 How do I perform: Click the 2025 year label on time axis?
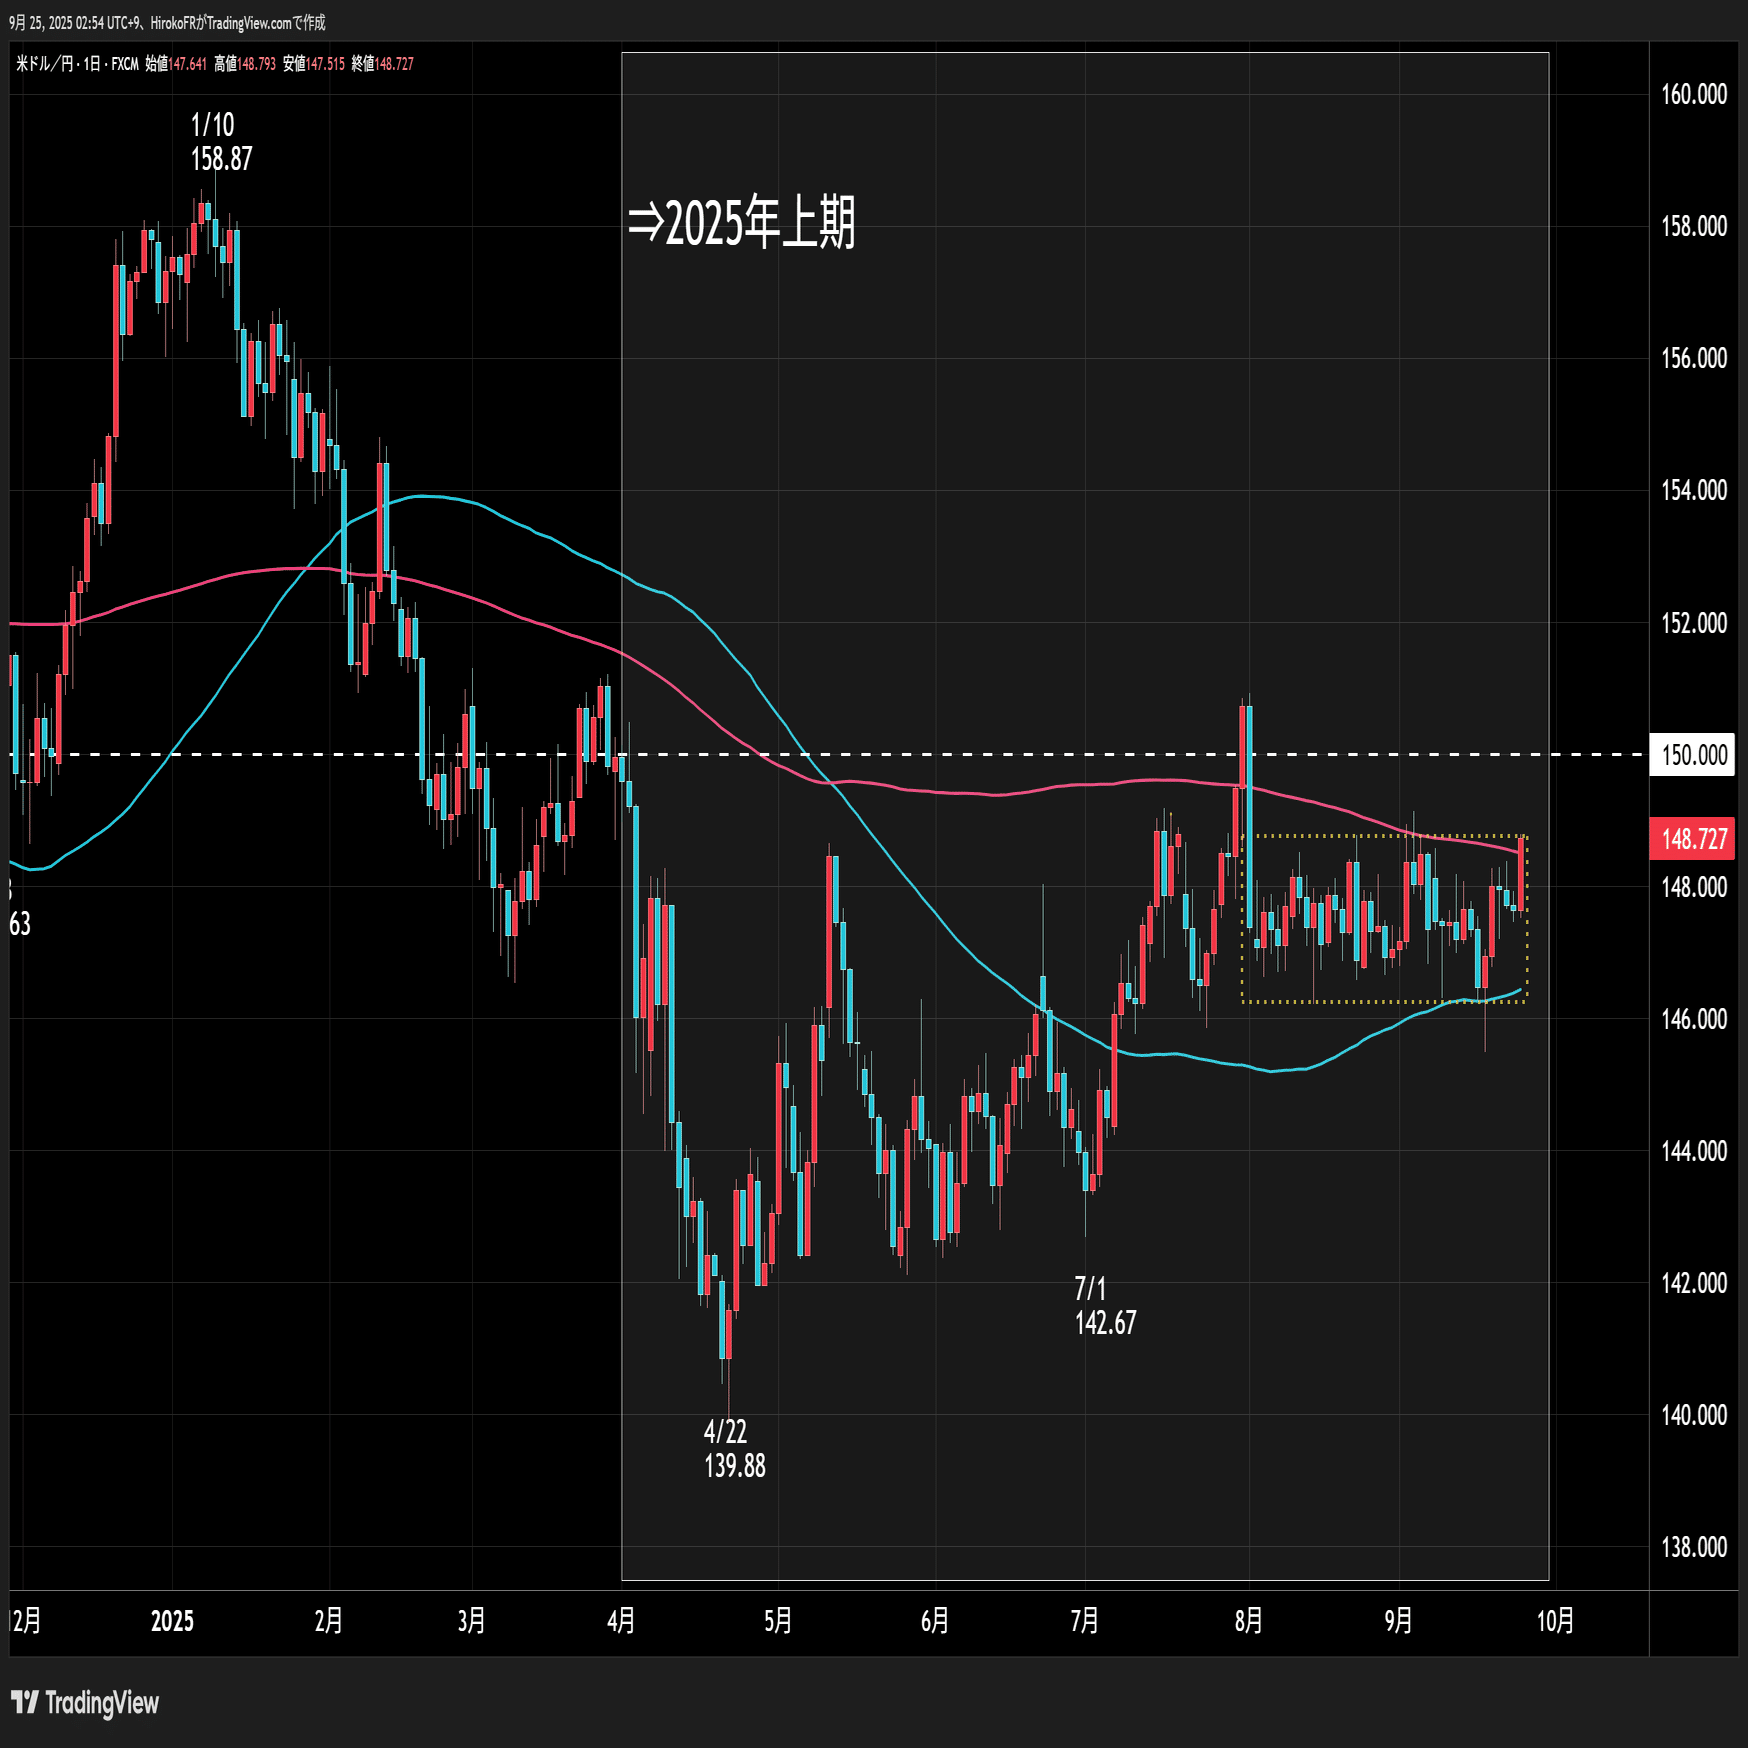coord(172,1621)
